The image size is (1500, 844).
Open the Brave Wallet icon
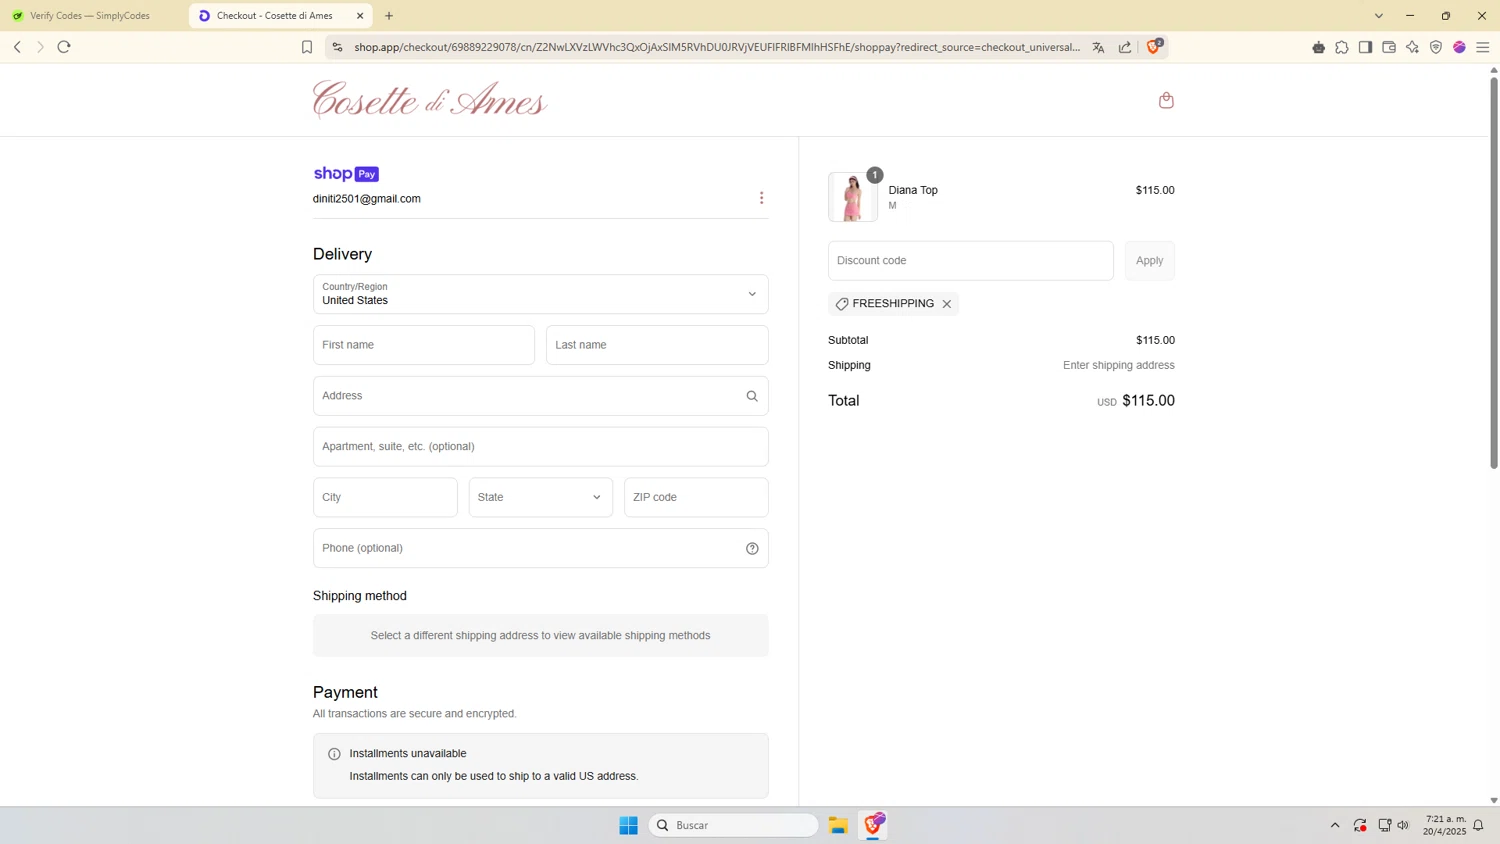1389,47
